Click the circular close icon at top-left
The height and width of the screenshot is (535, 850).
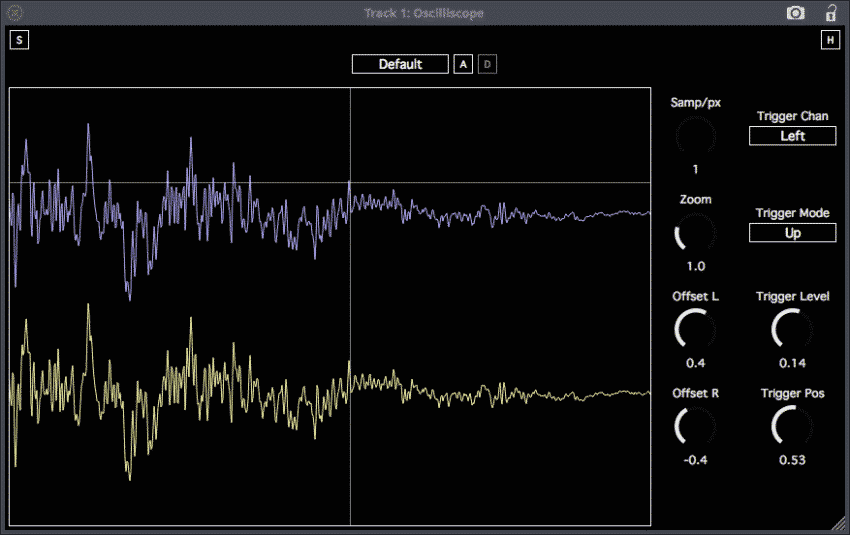15,13
